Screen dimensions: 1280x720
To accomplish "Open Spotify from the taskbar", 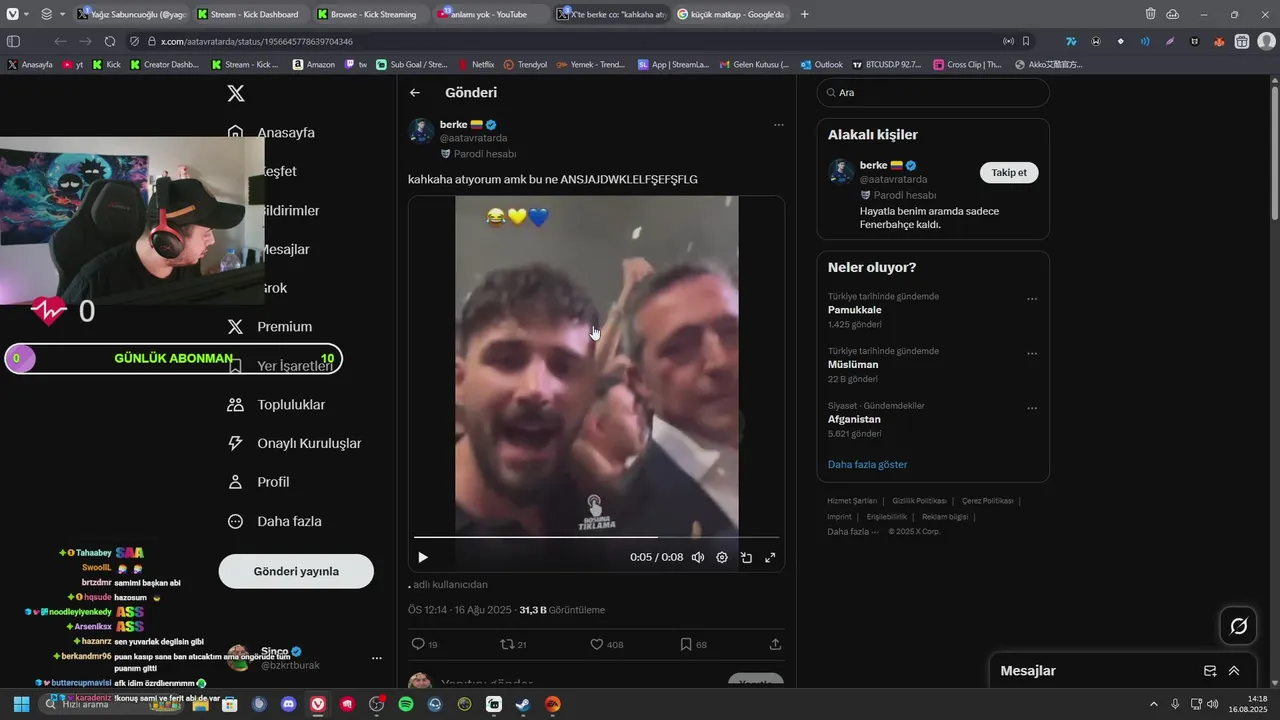I will (406, 704).
